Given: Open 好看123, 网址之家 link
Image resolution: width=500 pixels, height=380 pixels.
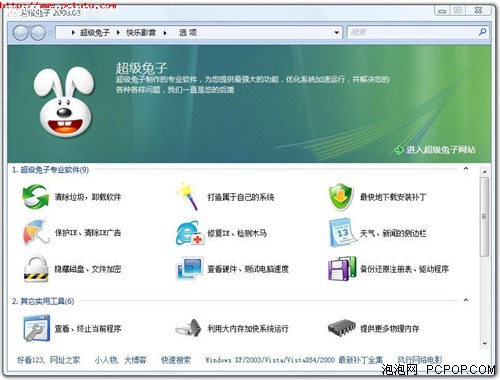Looking at the screenshot, I should pos(49,360).
